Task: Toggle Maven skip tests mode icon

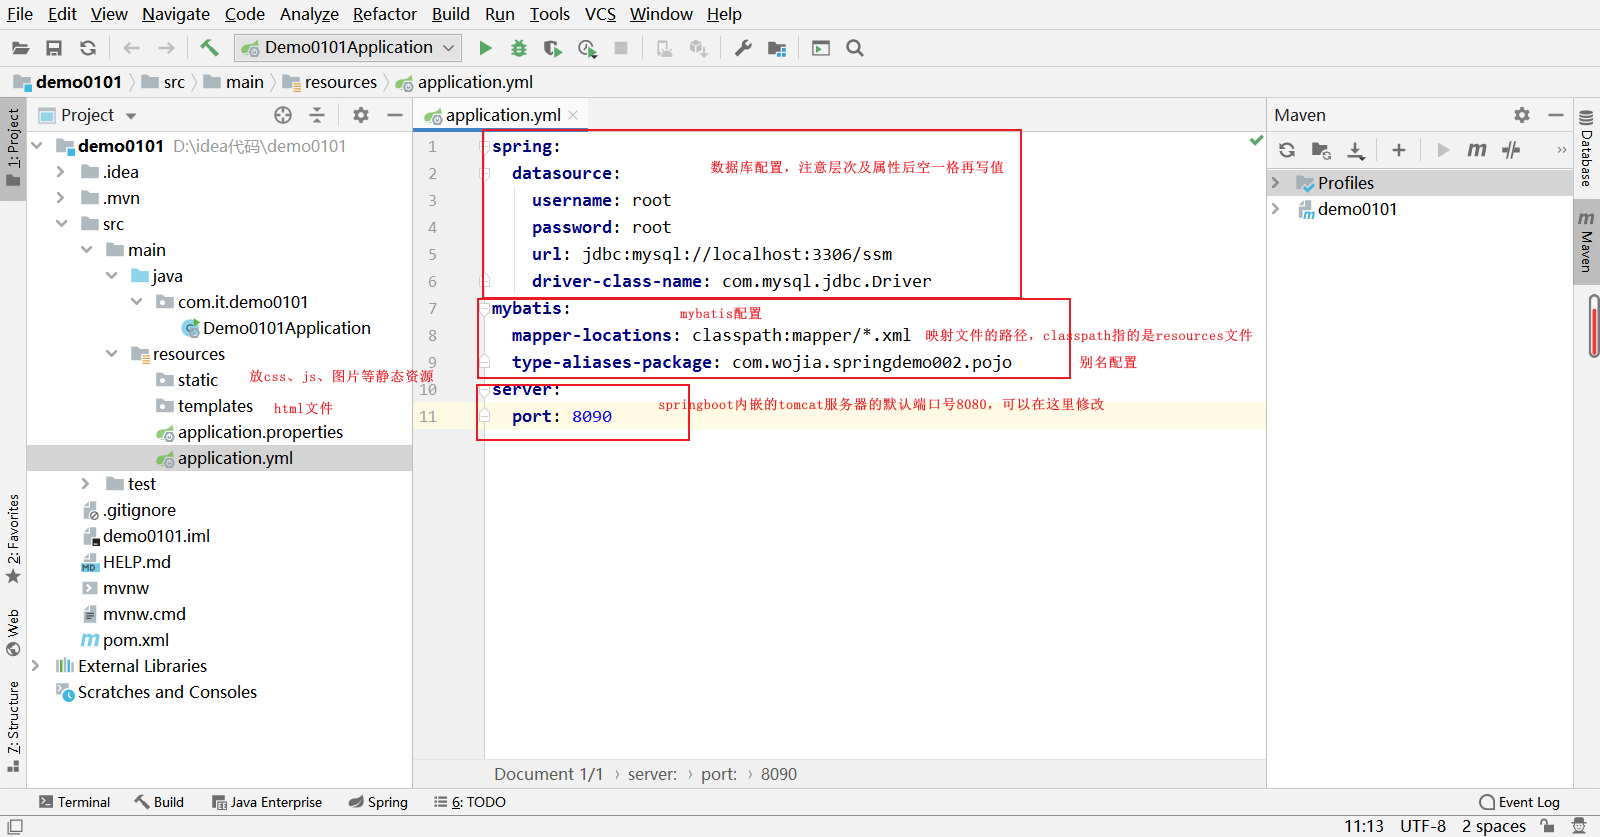Action: click(x=1511, y=150)
